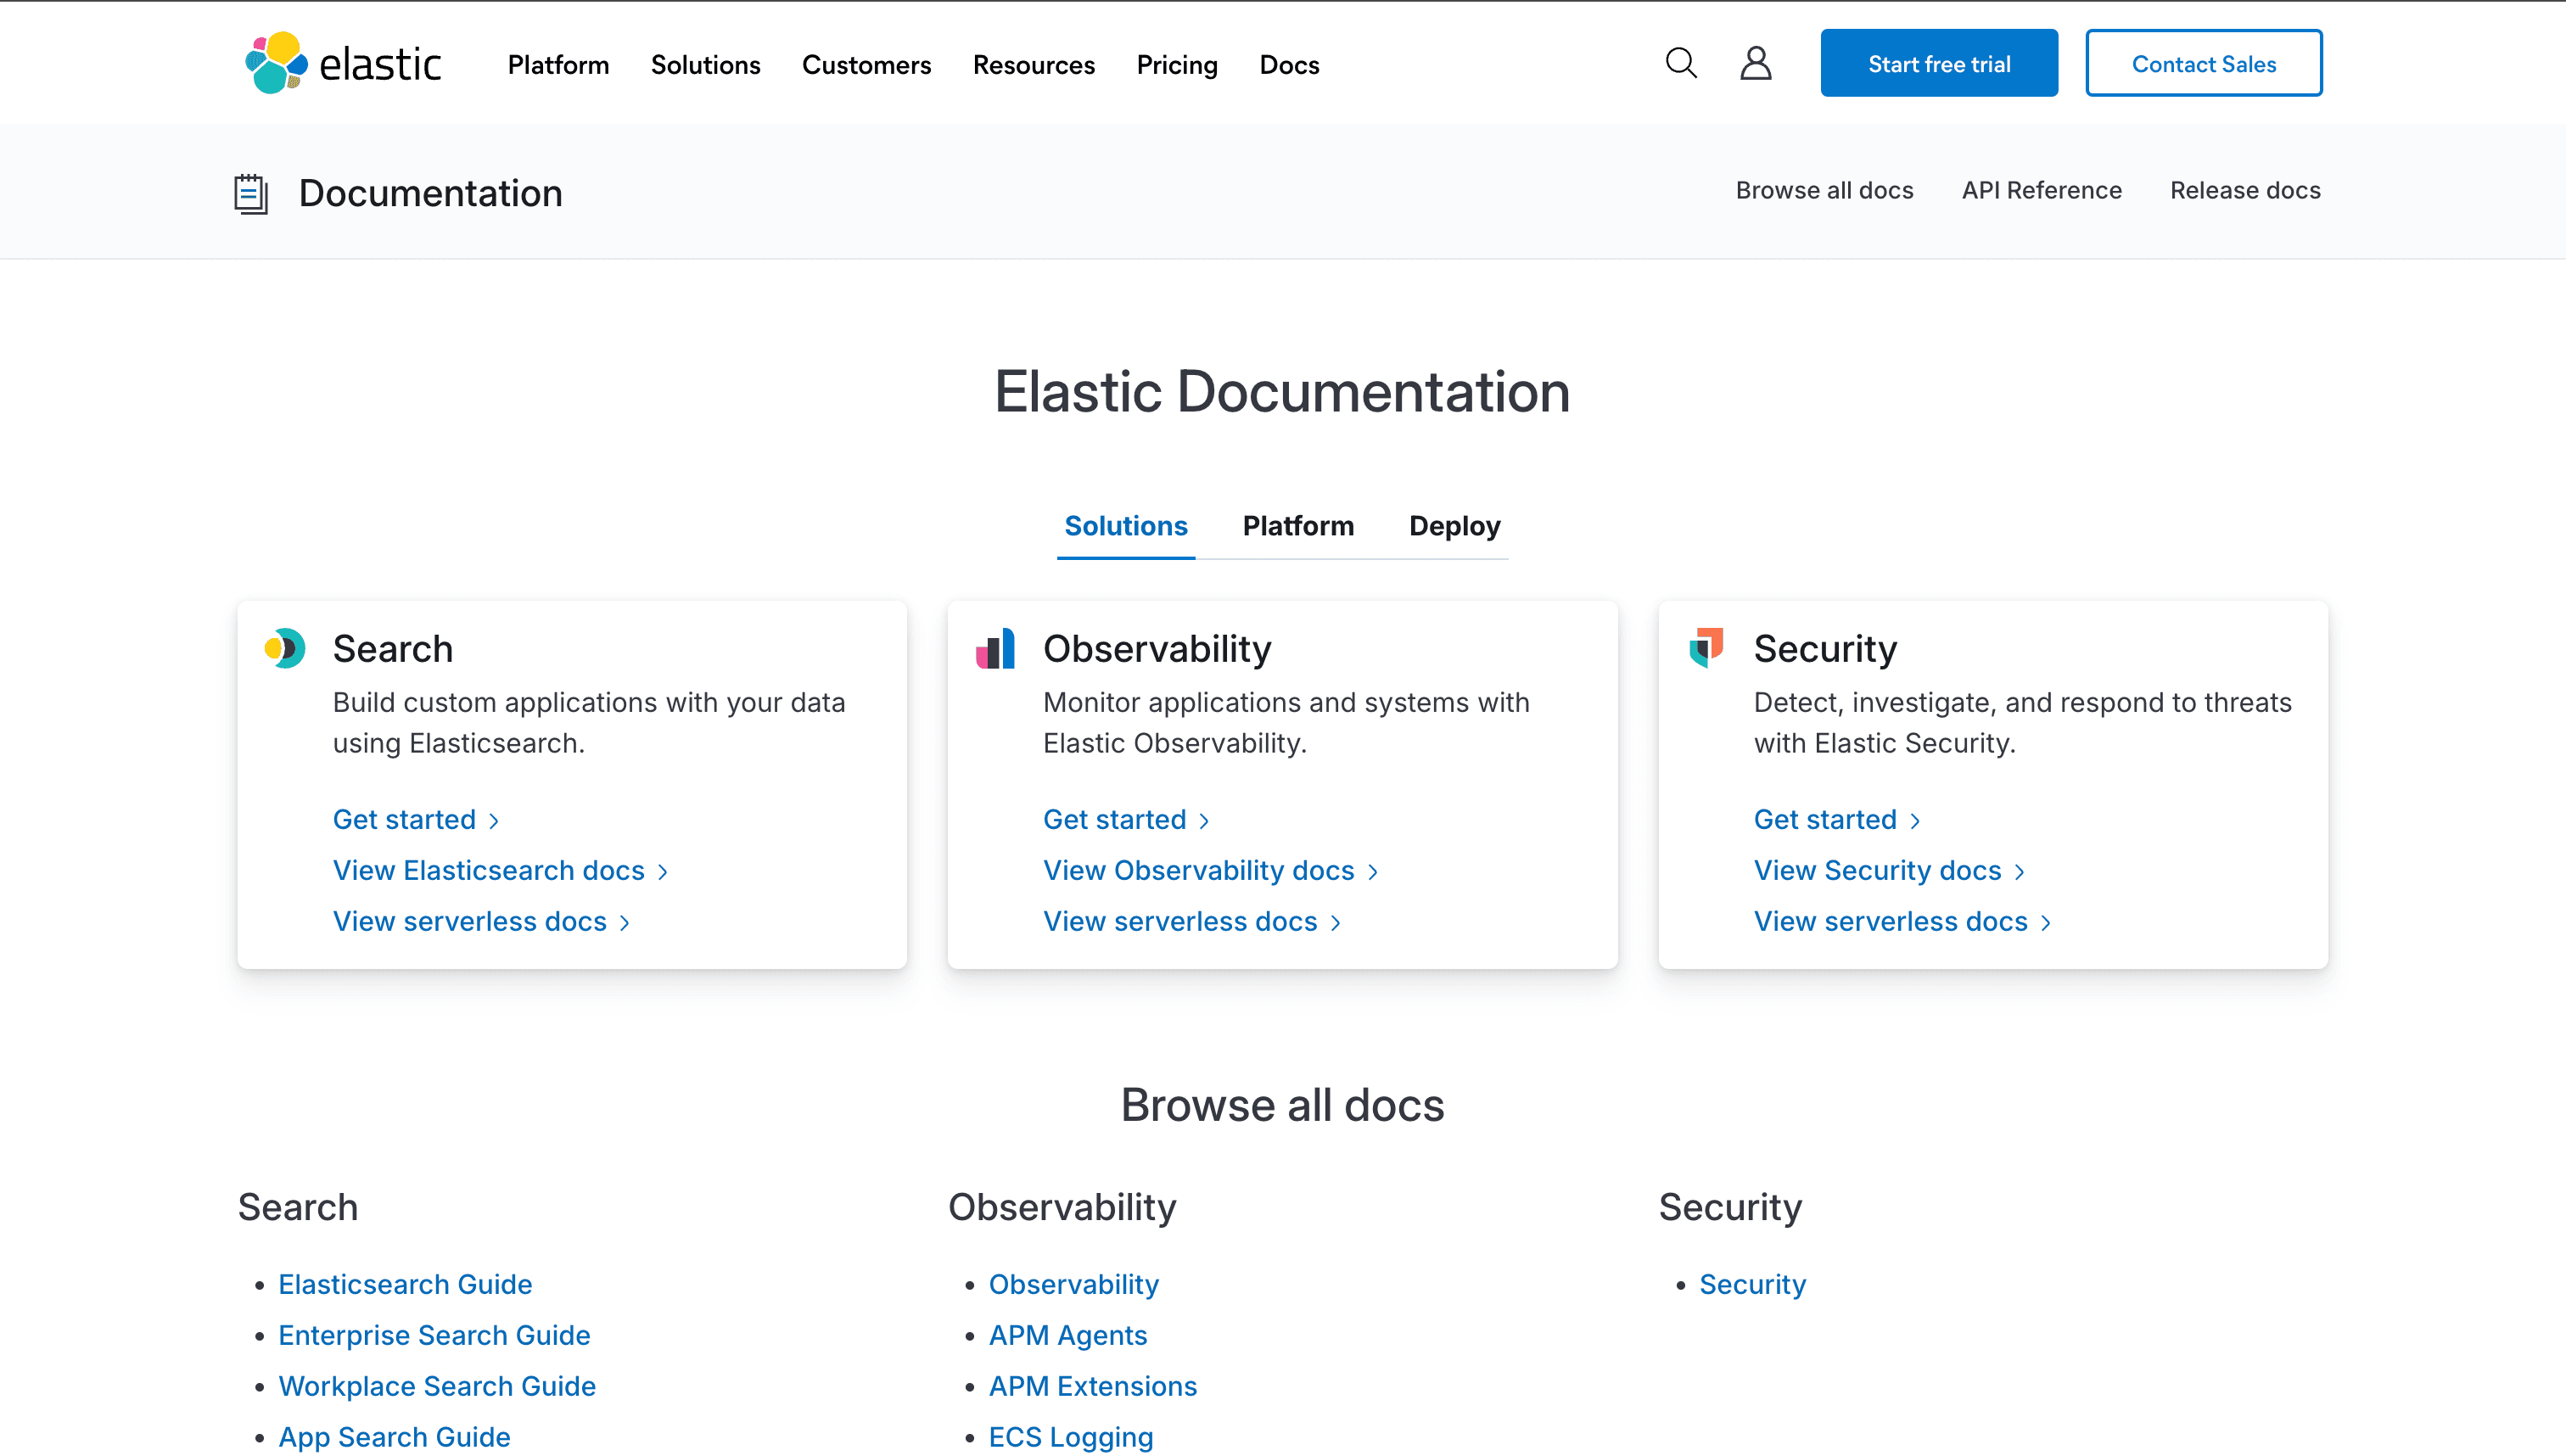Open the Enterprise Search Guide link
Screen dimensions: 2566x1456
point(434,1335)
